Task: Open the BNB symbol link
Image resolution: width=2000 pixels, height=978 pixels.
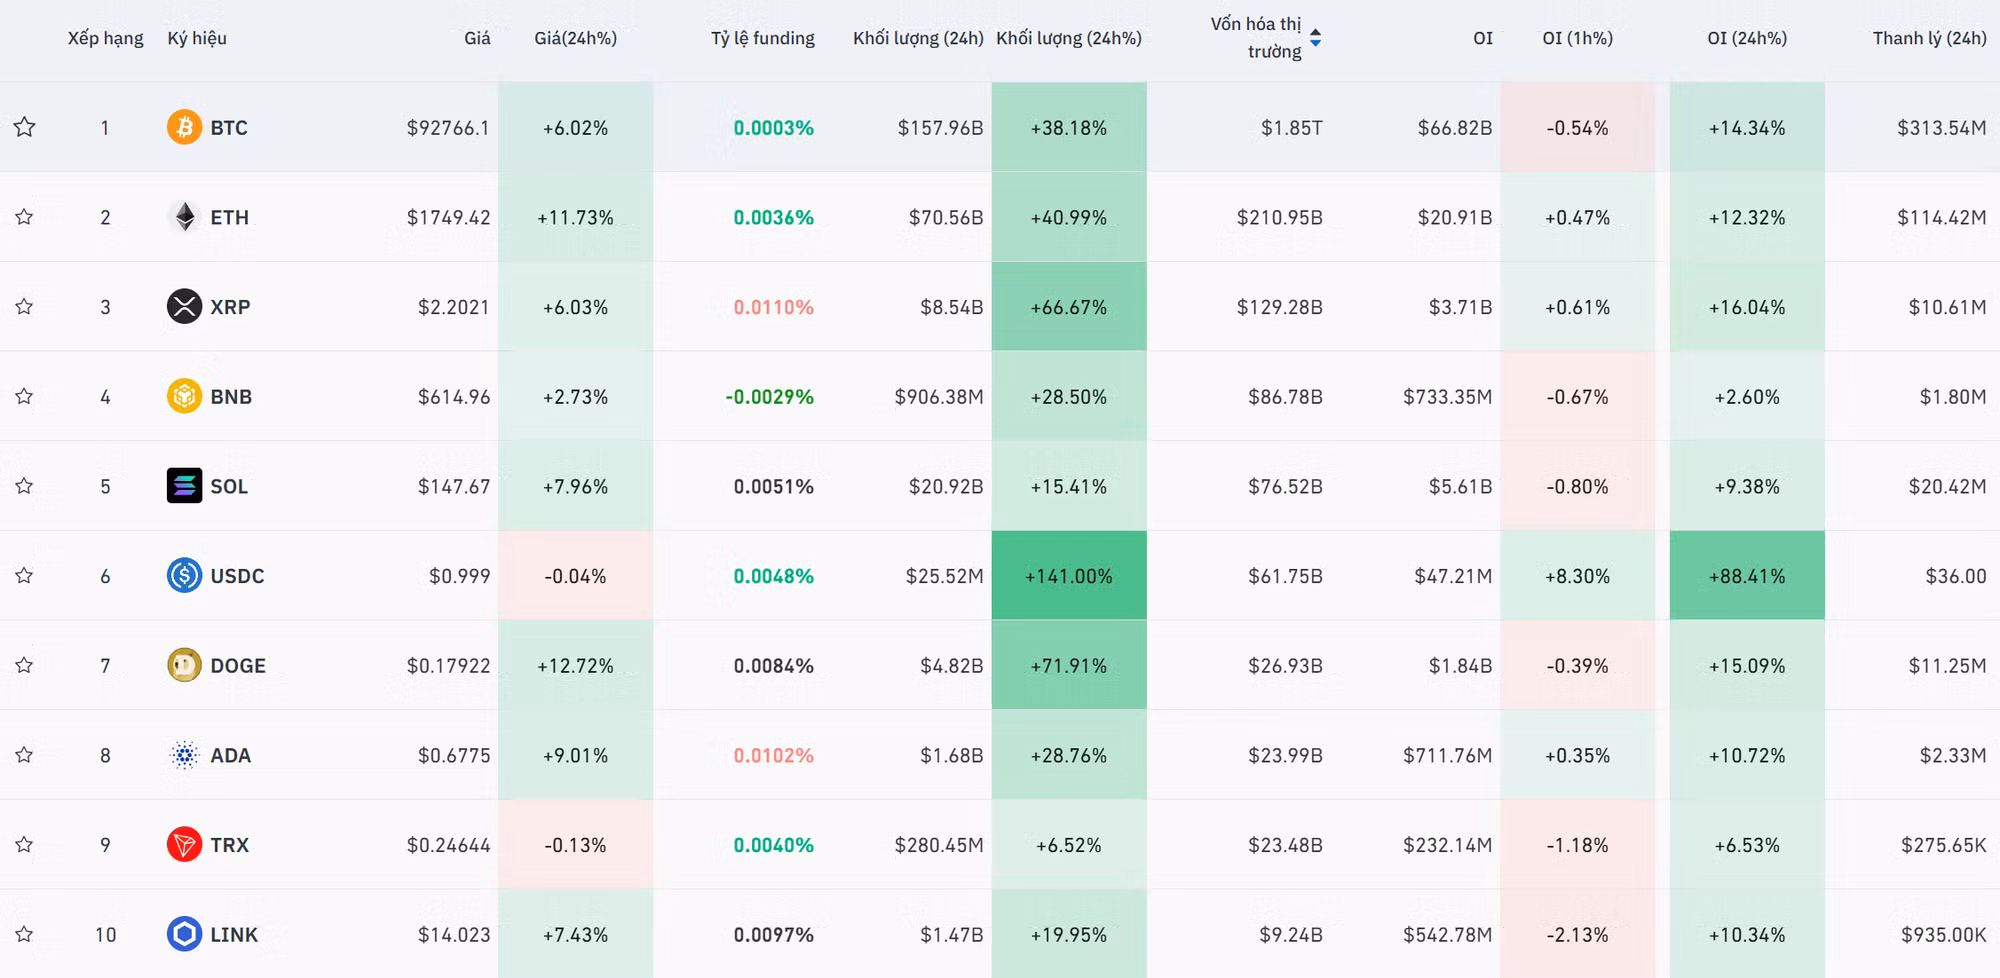Action: (231, 396)
